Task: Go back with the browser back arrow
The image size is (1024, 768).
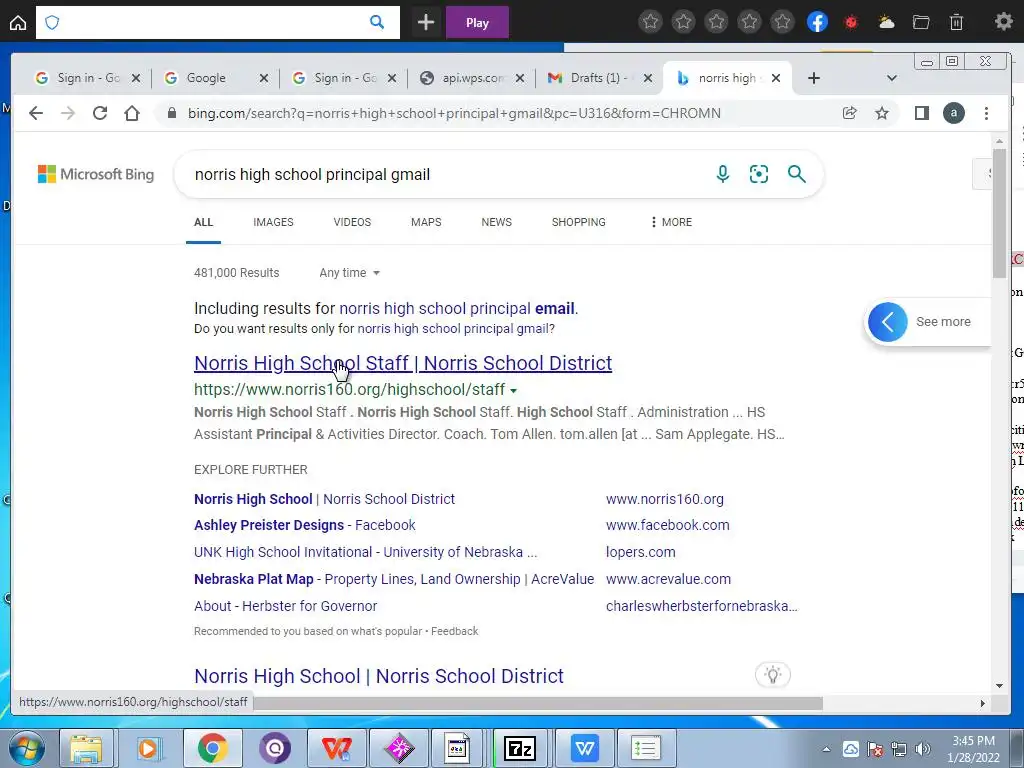Action: click(36, 113)
